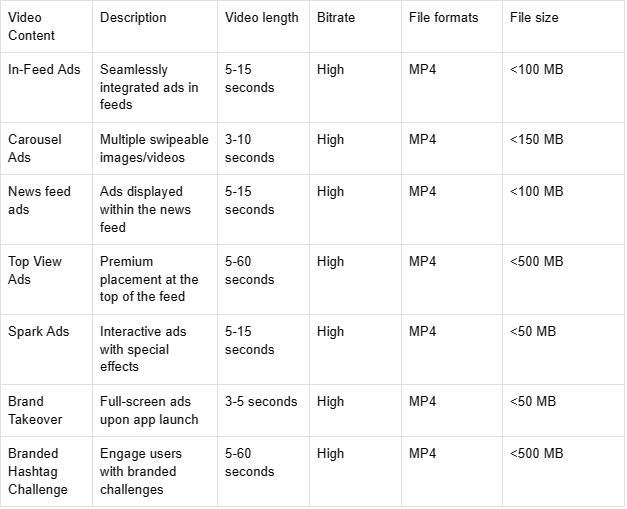Click the "Full-screen ads upon app launch" cell

149,411
